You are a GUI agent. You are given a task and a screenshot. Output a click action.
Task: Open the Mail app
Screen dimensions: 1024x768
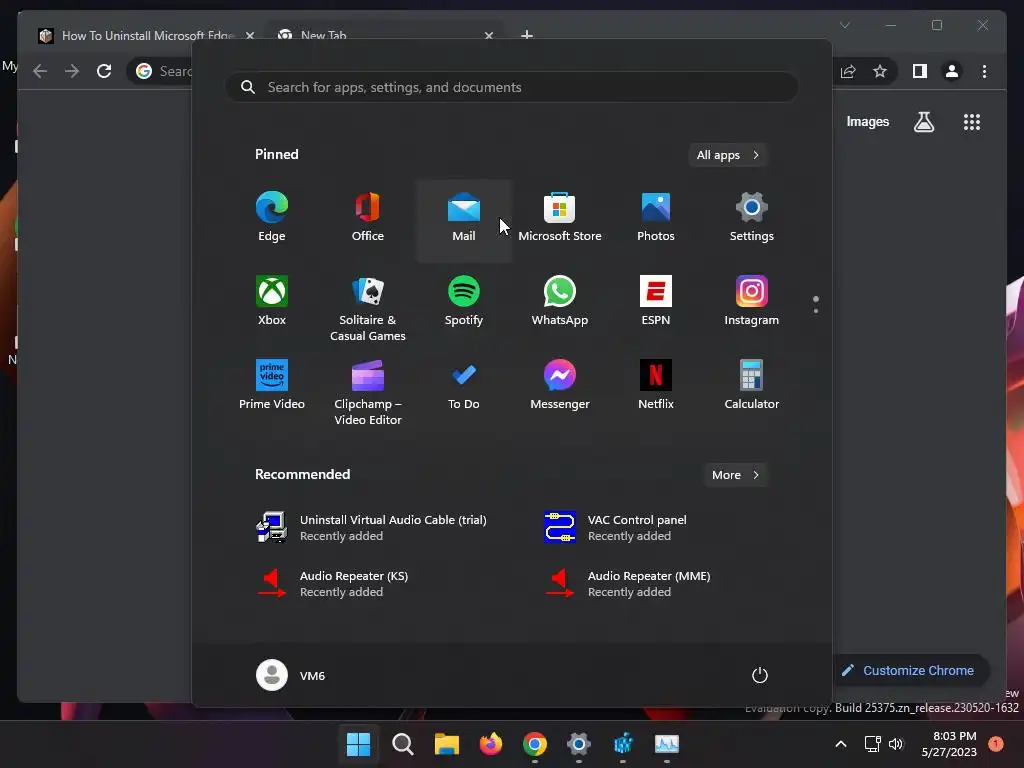tap(464, 221)
